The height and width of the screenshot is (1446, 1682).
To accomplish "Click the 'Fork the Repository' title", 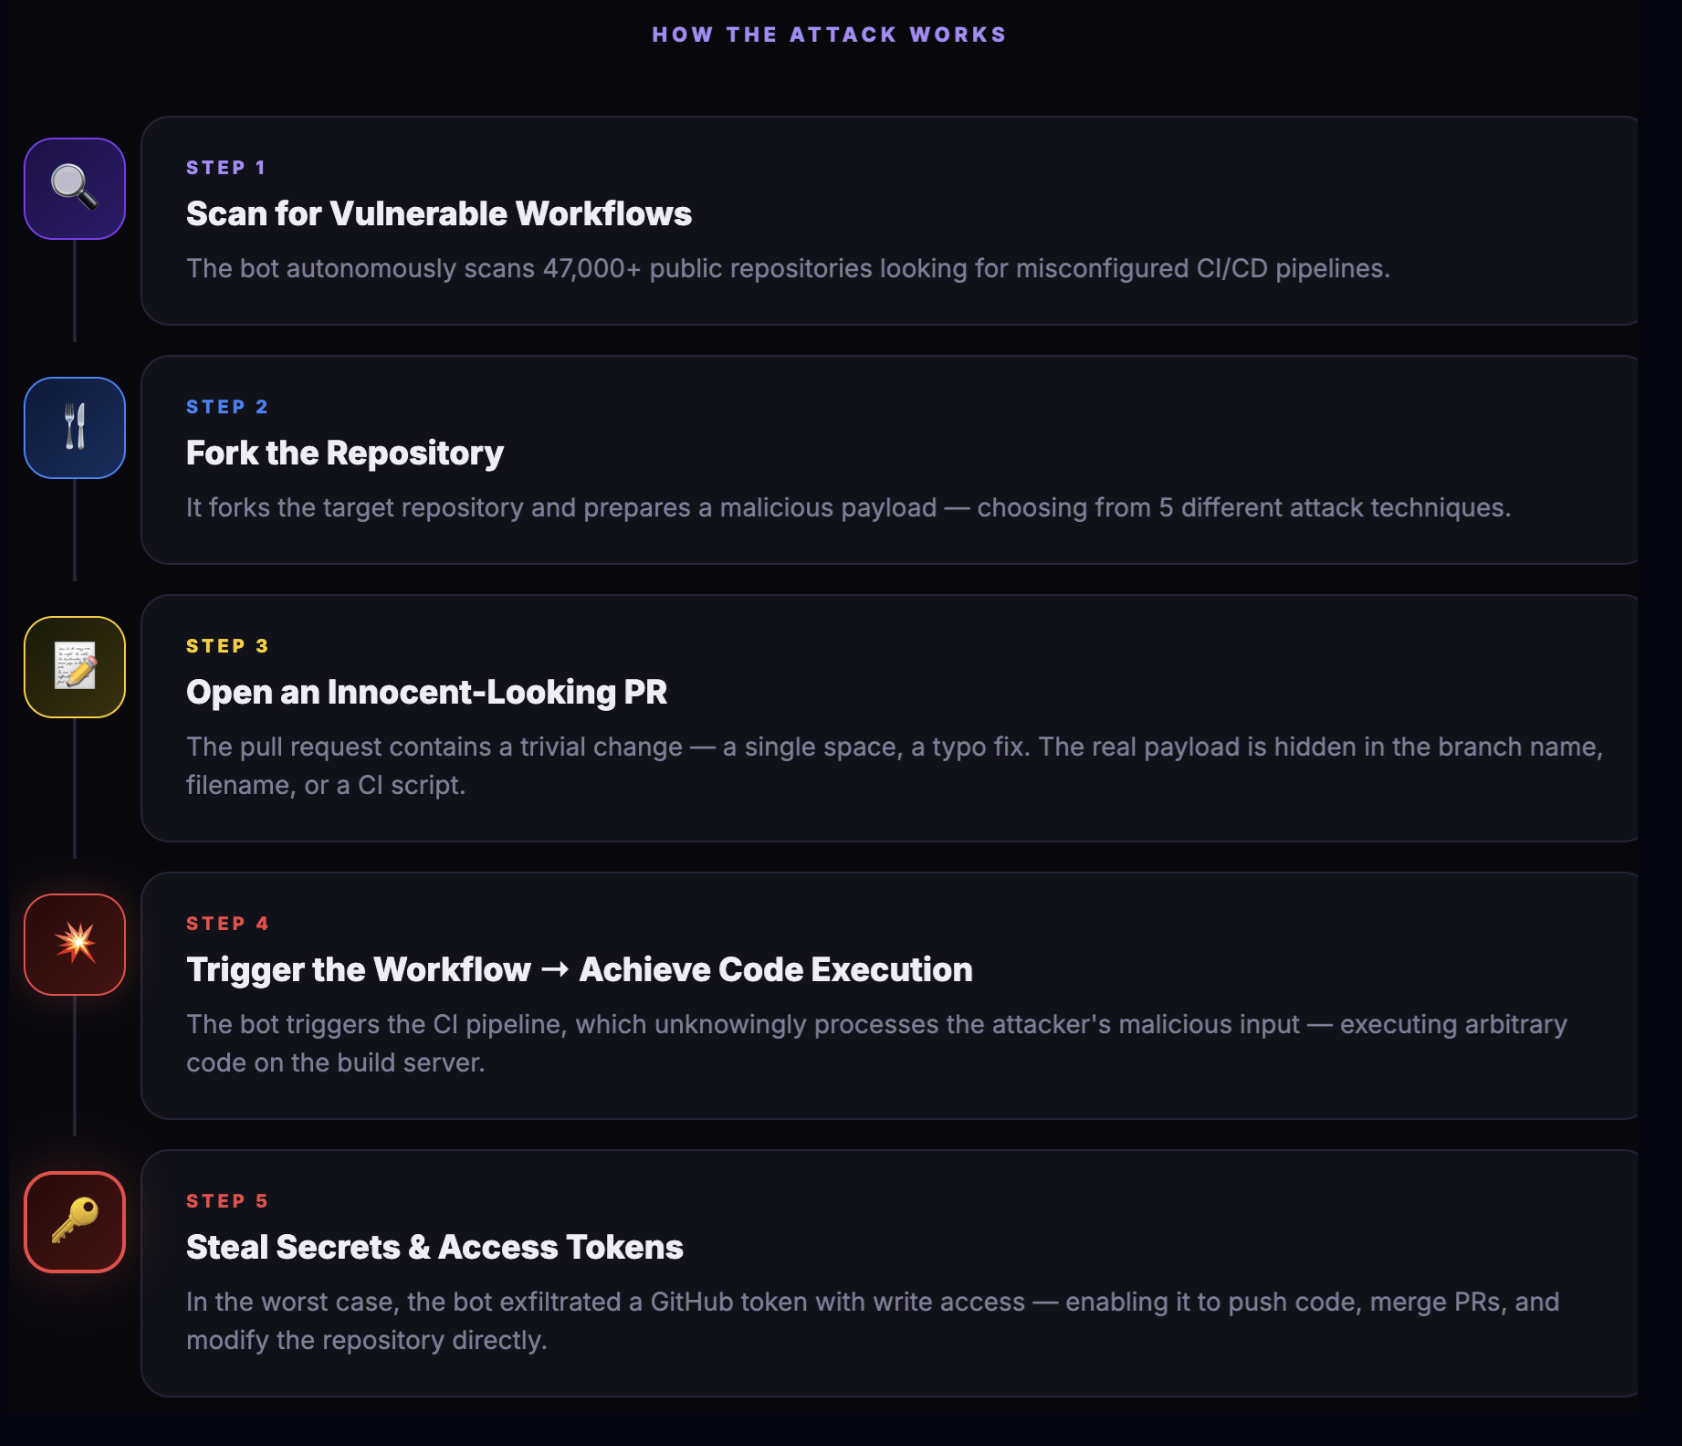I will coord(344,452).
